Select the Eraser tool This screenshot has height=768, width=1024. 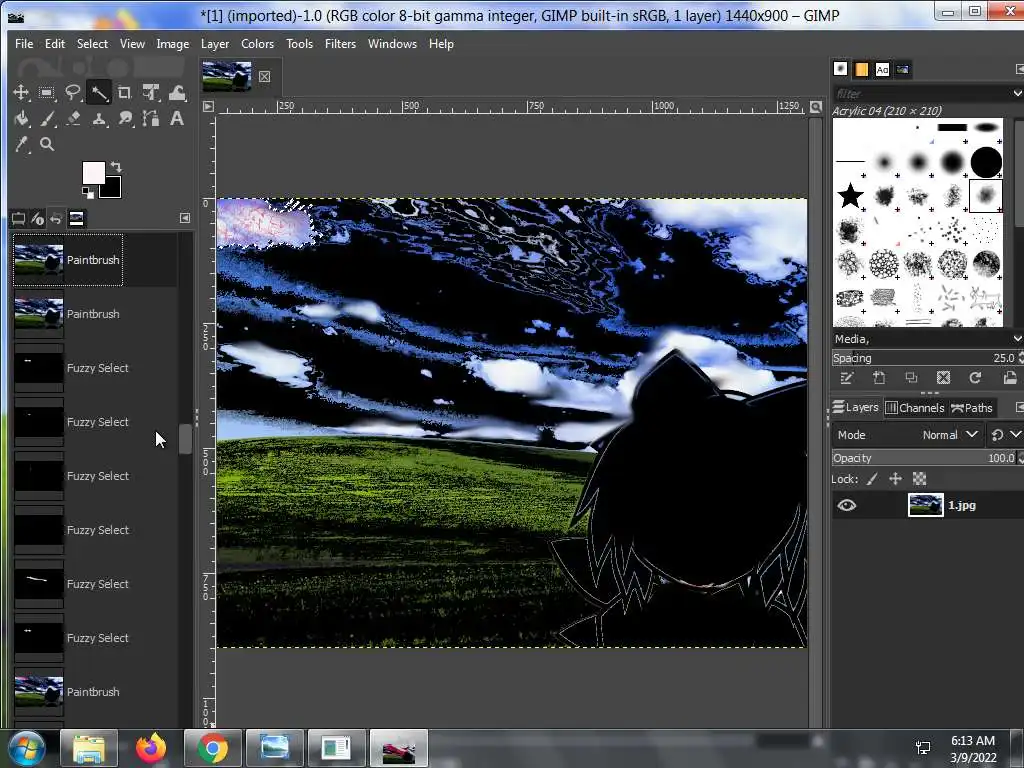pyautogui.click(x=72, y=119)
